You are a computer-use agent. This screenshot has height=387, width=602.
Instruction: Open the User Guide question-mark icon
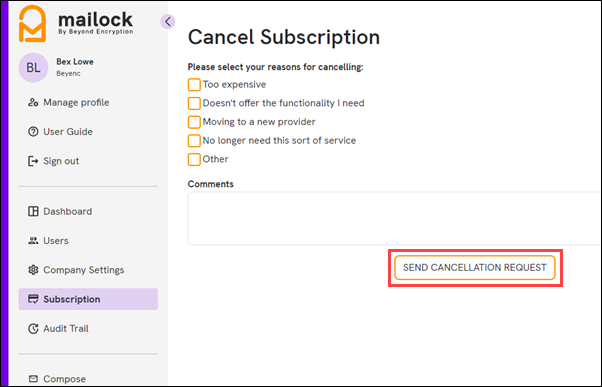[x=33, y=132]
